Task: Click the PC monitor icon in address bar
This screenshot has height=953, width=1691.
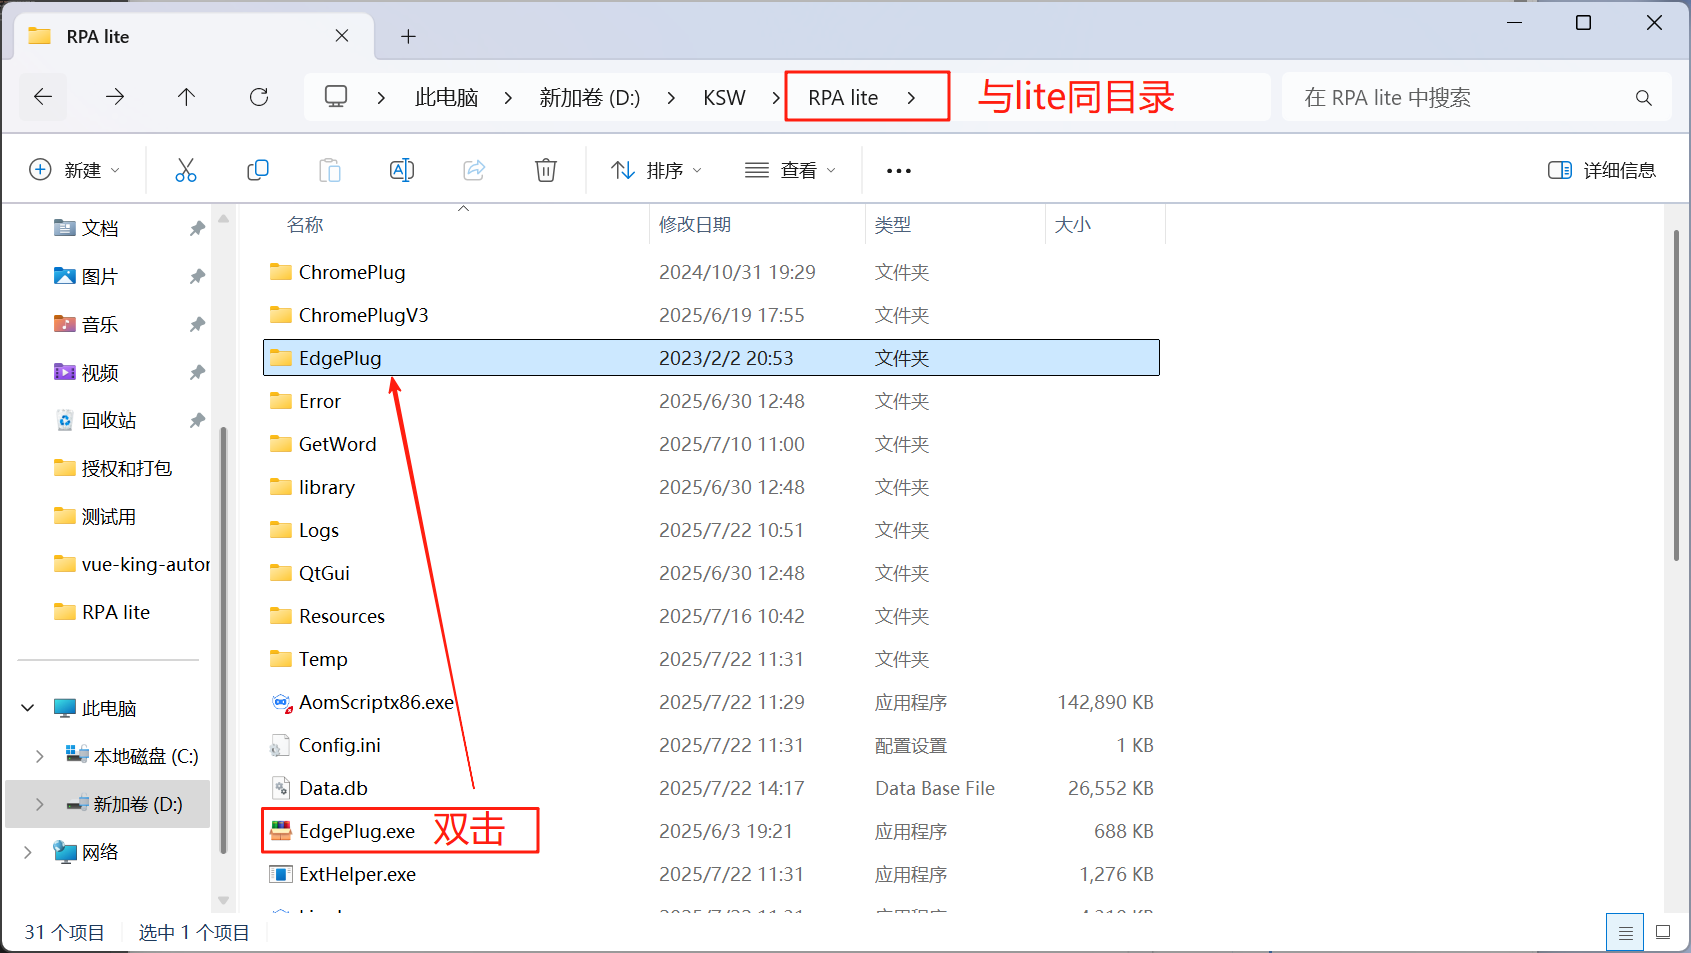Action: coord(336,97)
